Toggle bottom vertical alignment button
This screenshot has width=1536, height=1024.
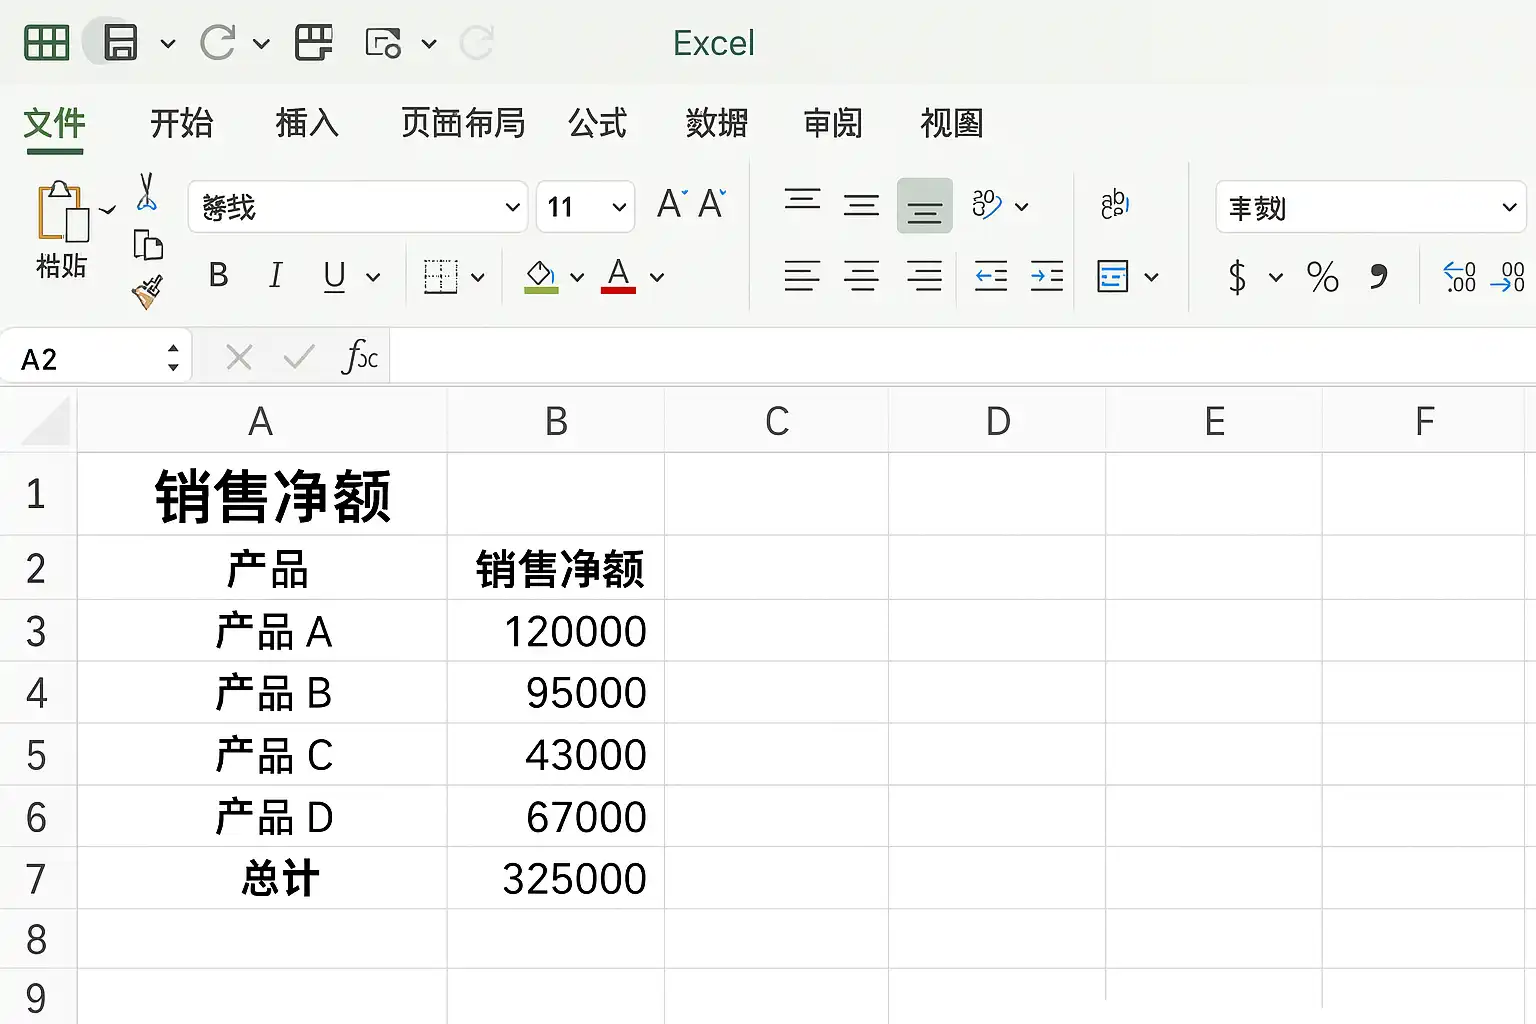pyautogui.click(x=924, y=206)
